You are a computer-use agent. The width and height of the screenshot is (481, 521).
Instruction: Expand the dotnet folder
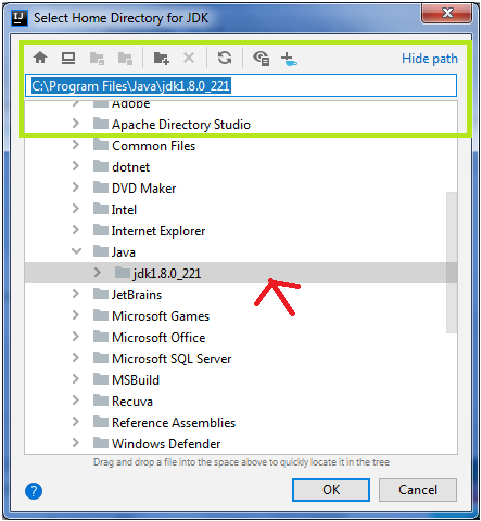pos(76,166)
